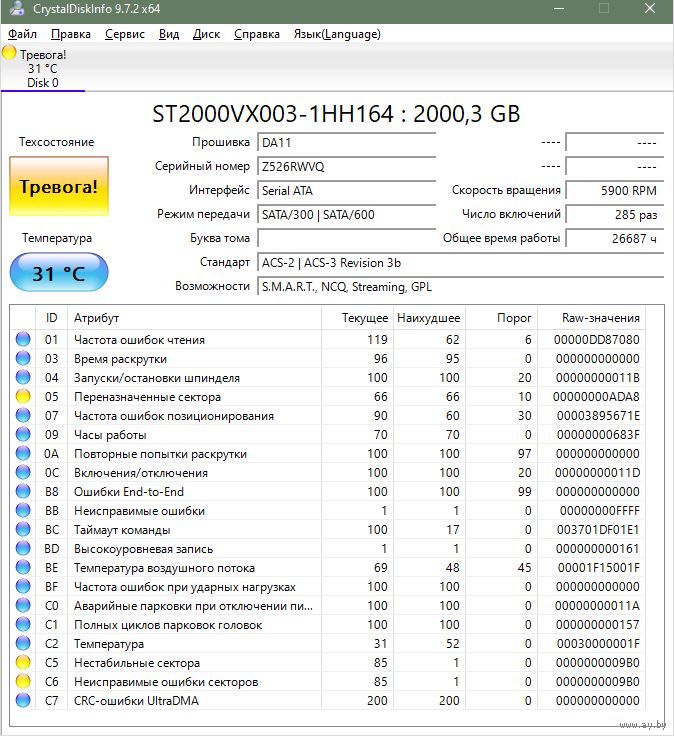Open the Диск menu
The image size is (674, 736).
[x=206, y=34]
